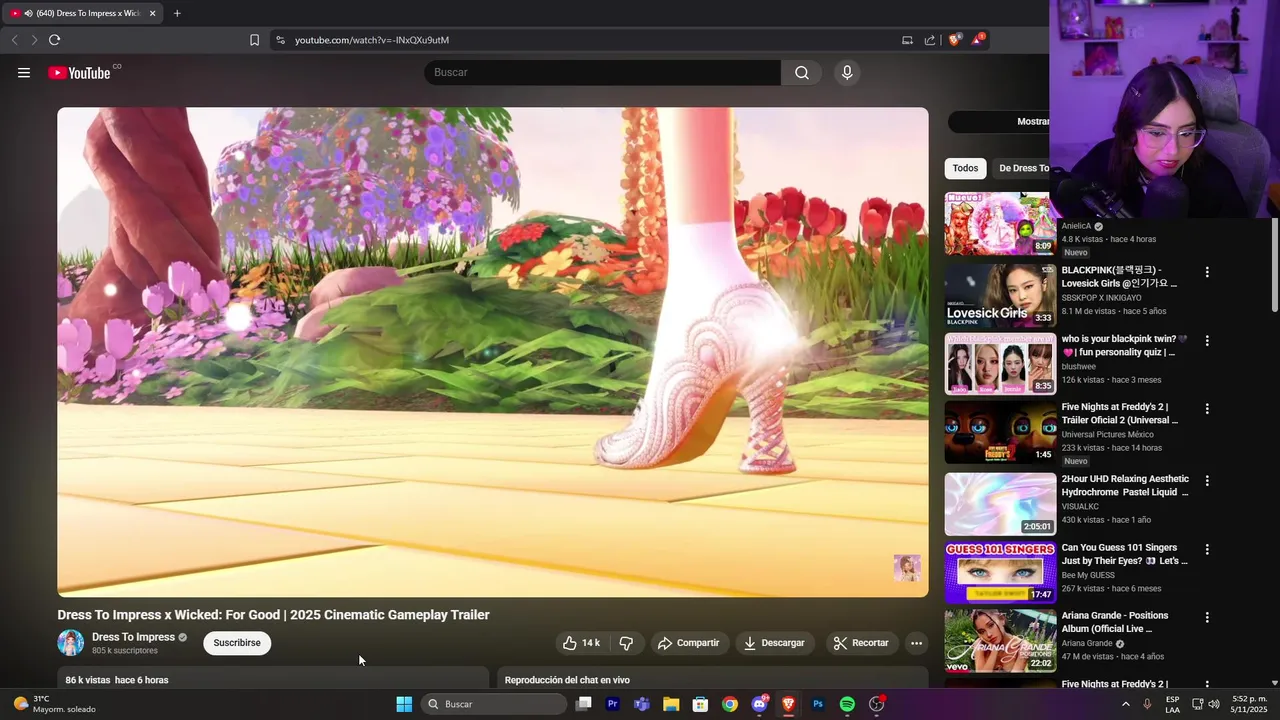Open options menu for BLACKPINK Lovesick Girls video
Viewport: 1280px width, 720px height.
click(x=1207, y=272)
